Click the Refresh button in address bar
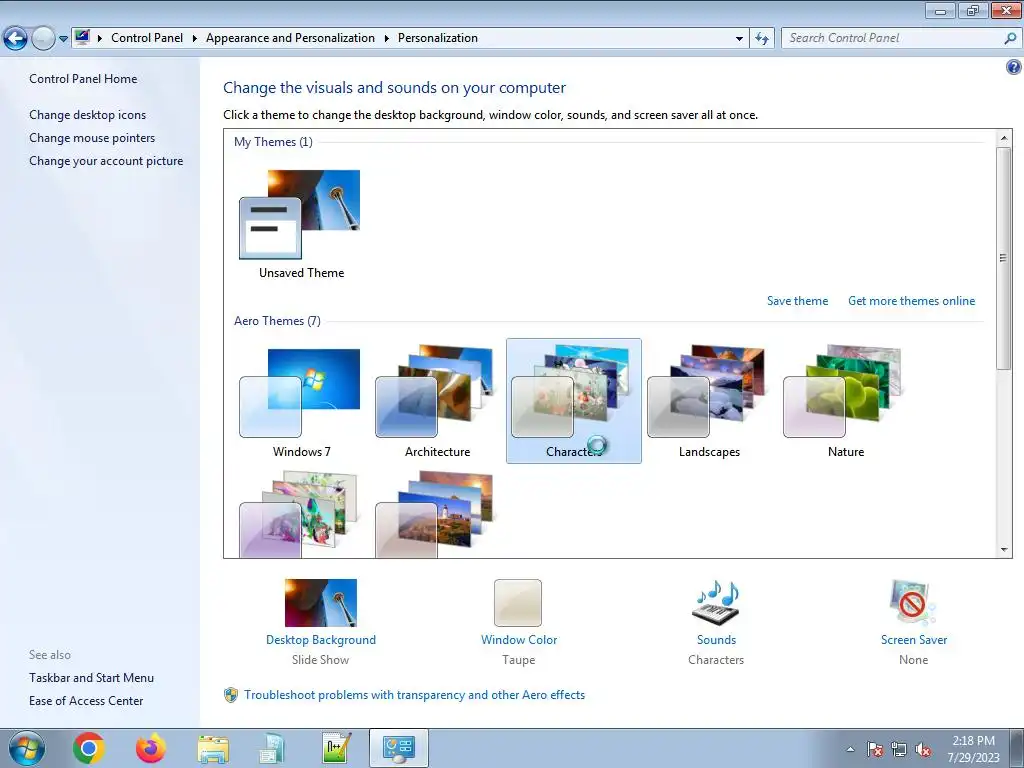This screenshot has width=1024, height=768. 761,39
